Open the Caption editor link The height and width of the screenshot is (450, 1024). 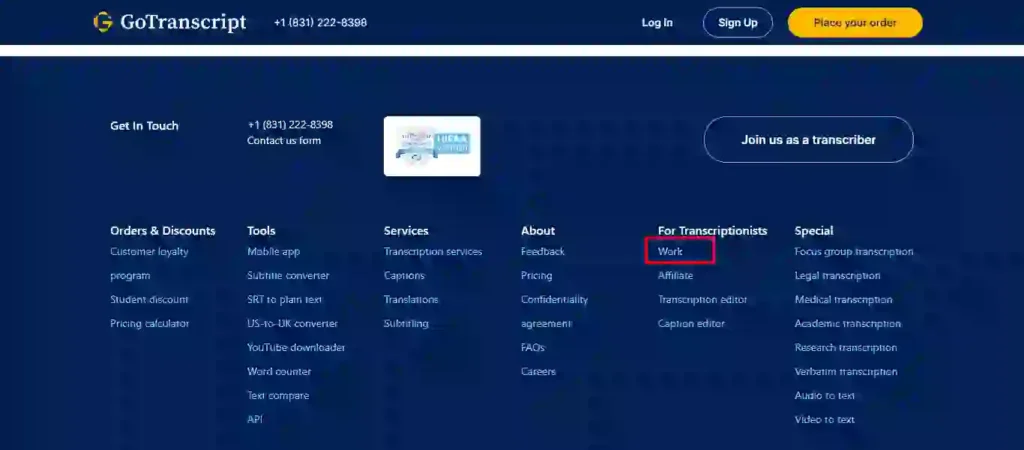[x=691, y=323]
